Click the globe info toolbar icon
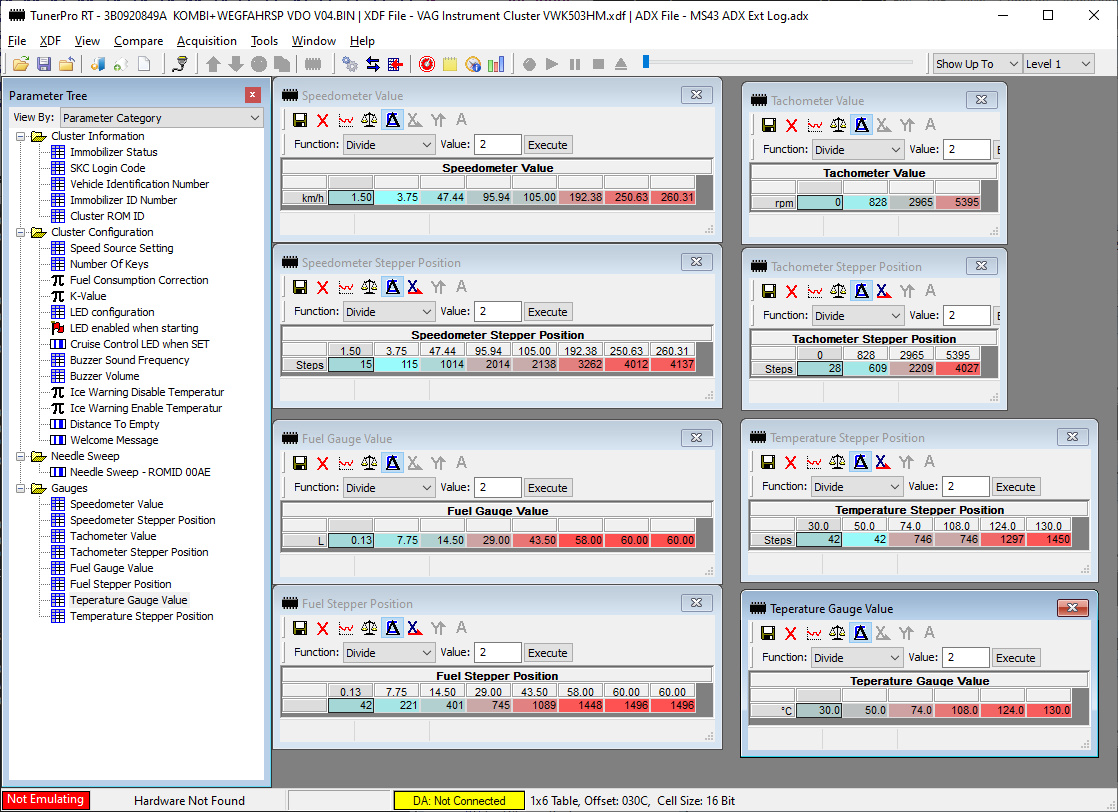The width and height of the screenshot is (1118, 812). (473, 64)
